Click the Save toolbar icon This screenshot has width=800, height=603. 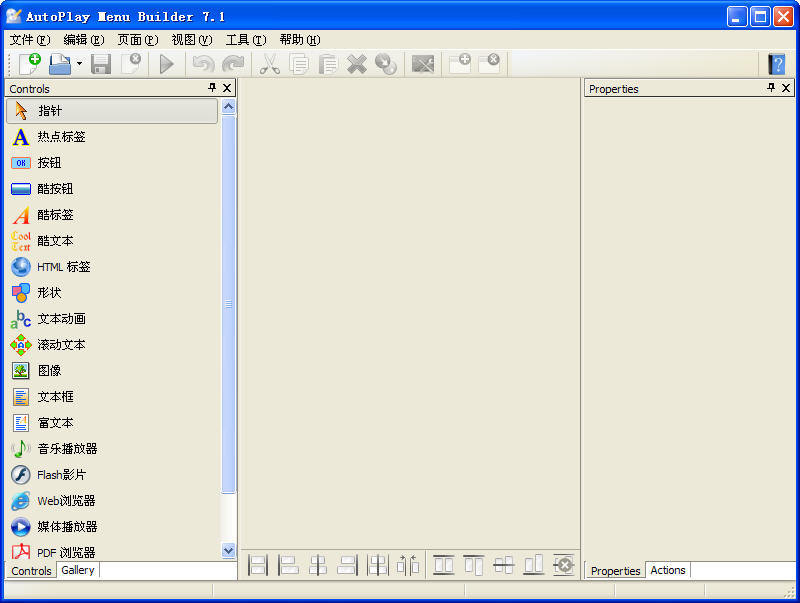coord(99,63)
